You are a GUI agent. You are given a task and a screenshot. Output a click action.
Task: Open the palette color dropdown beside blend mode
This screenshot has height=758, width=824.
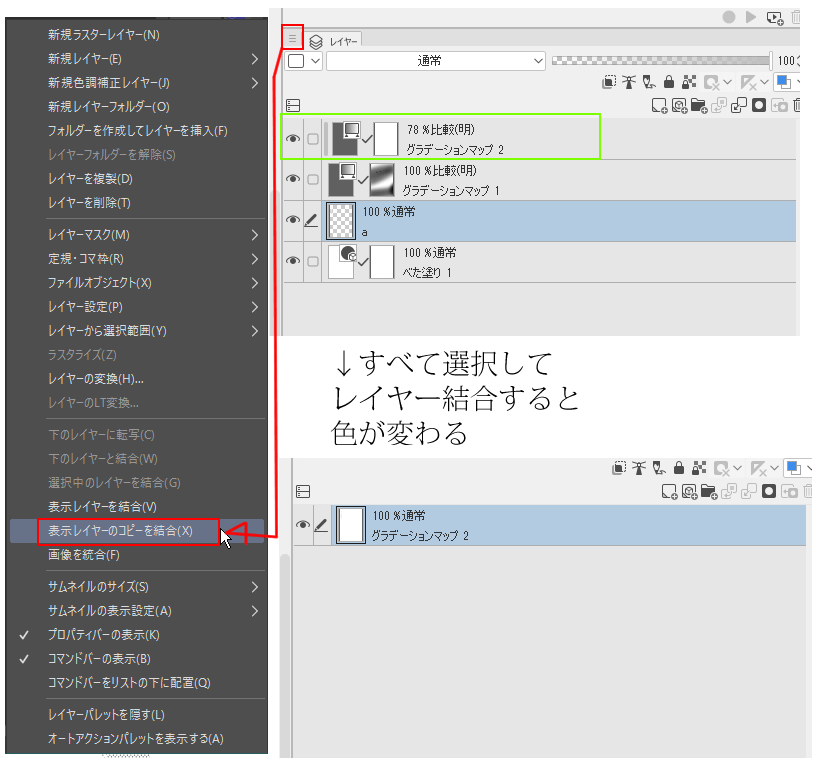(x=305, y=61)
